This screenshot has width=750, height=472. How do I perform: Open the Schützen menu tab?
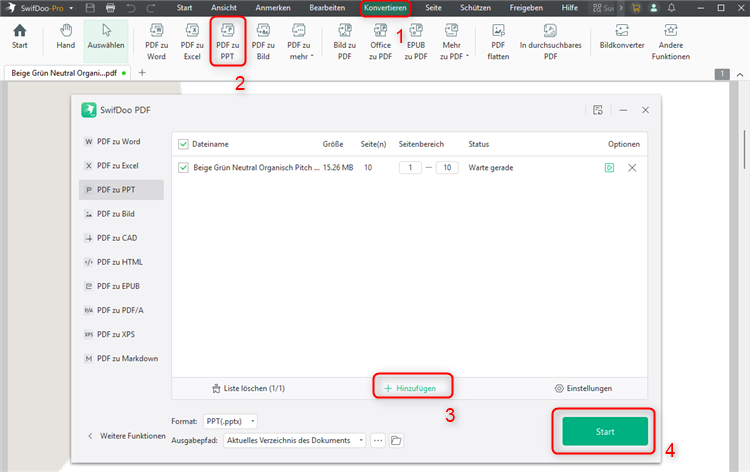tap(475, 8)
